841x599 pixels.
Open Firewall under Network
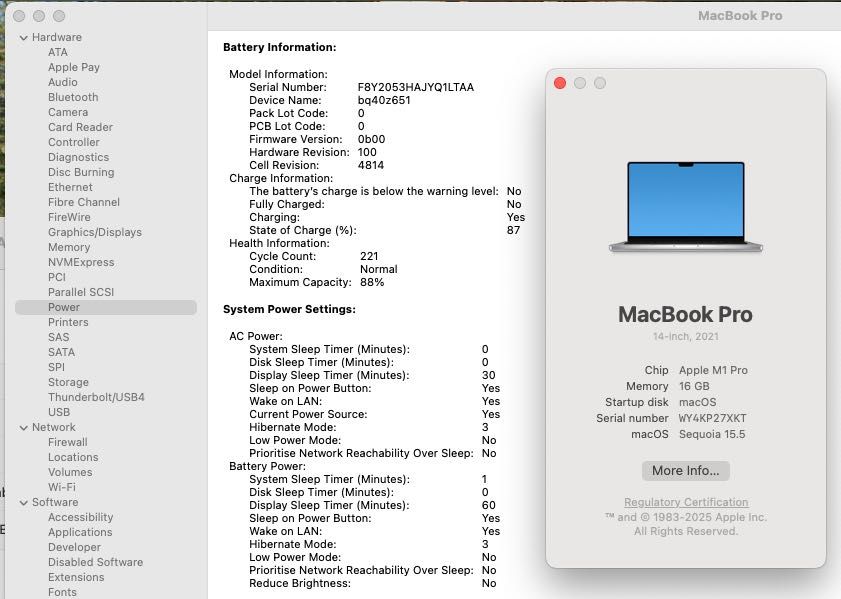(x=67, y=442)
